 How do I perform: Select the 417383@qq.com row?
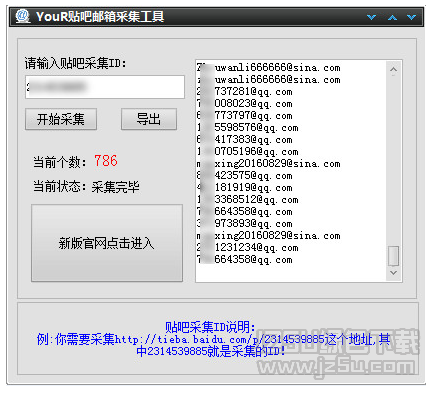pos(244,140)
